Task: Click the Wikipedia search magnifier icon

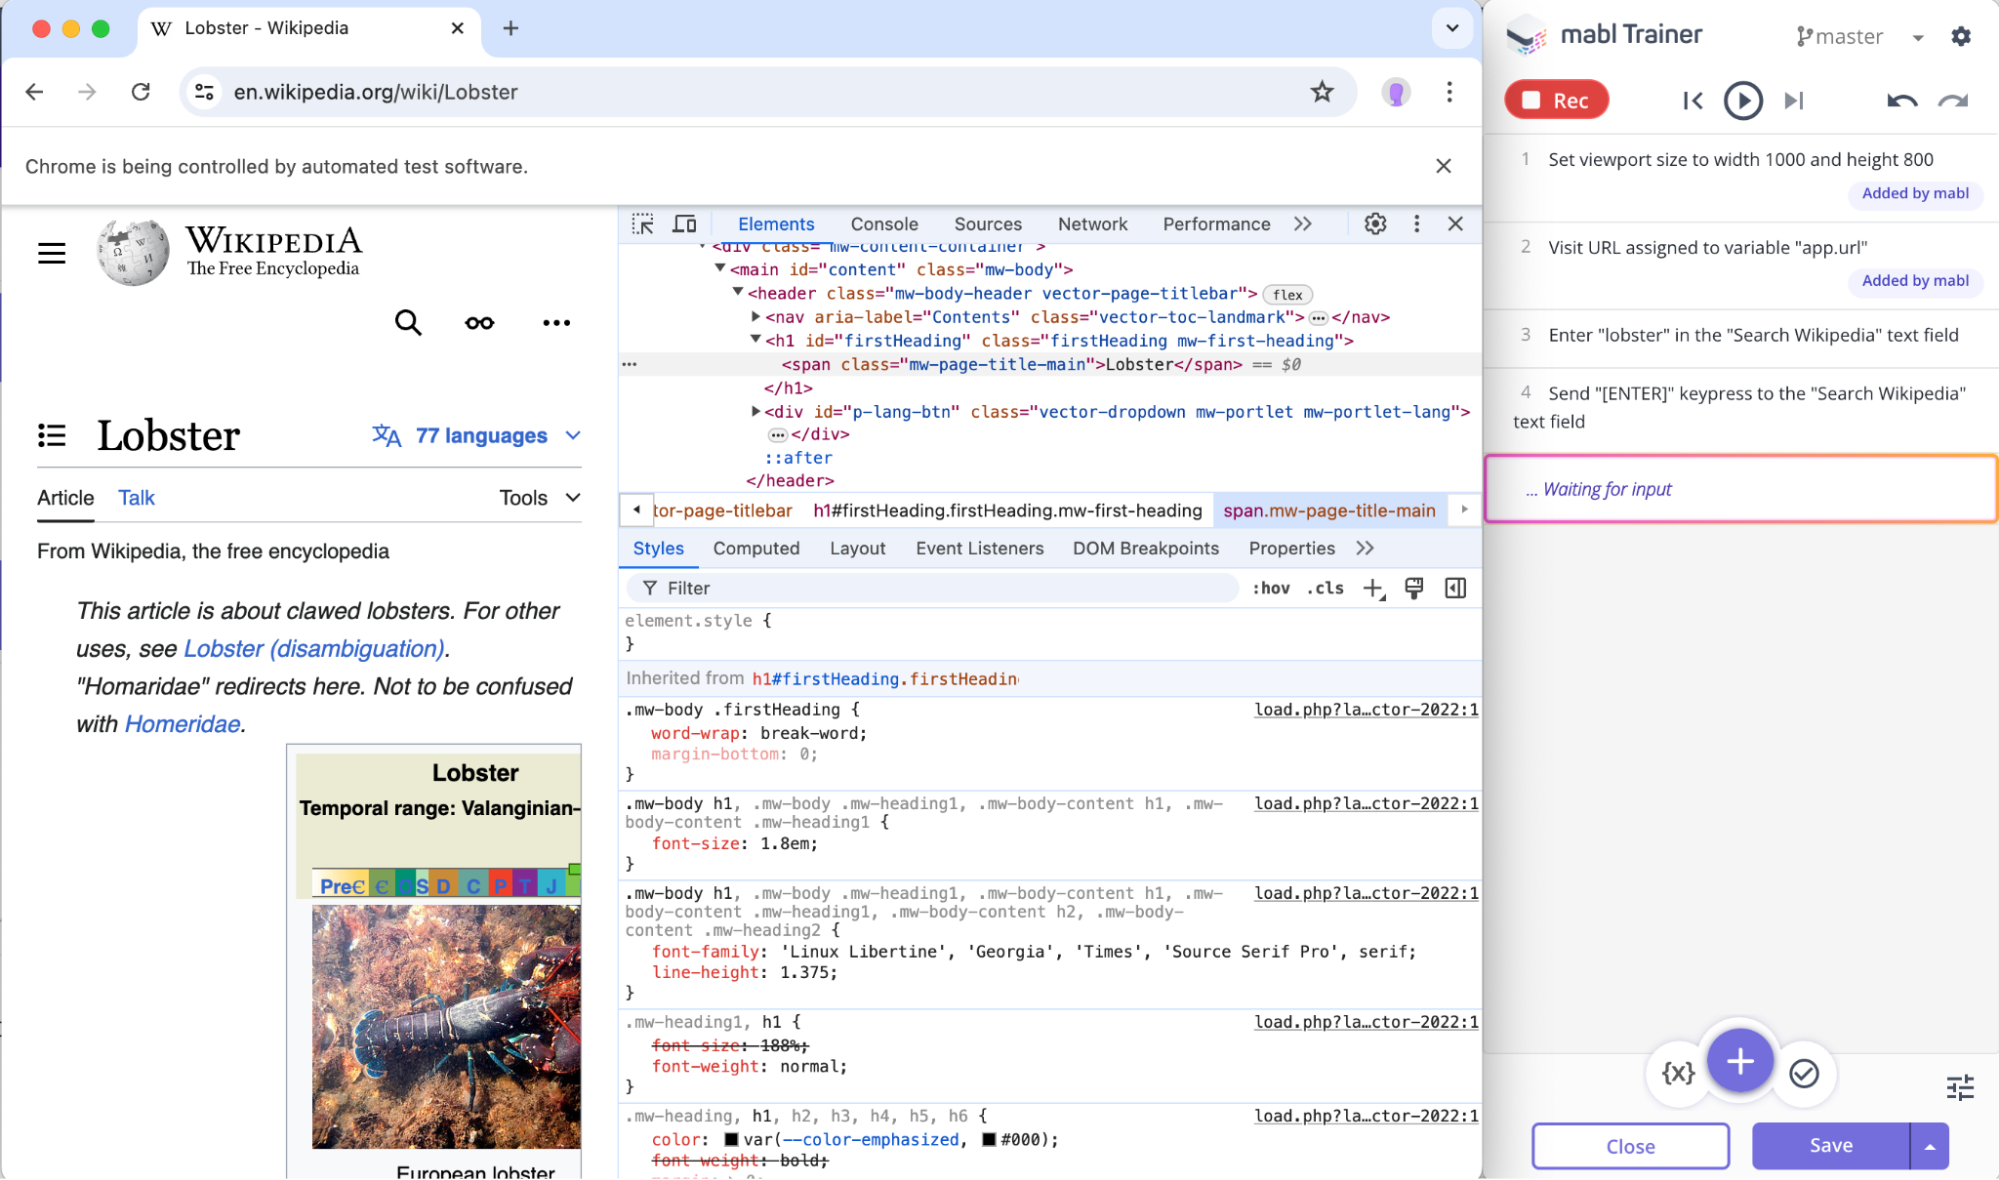Action: [x=407, y=322]
